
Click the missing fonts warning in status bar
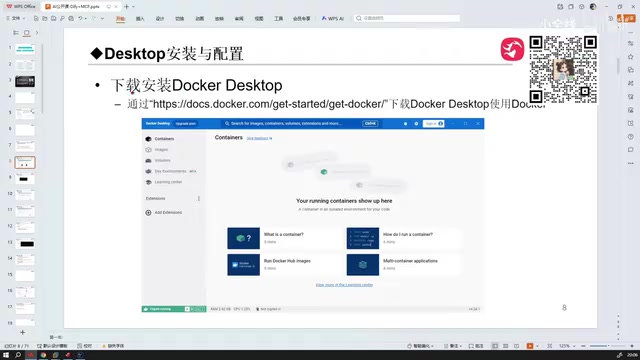pos(113,346)
